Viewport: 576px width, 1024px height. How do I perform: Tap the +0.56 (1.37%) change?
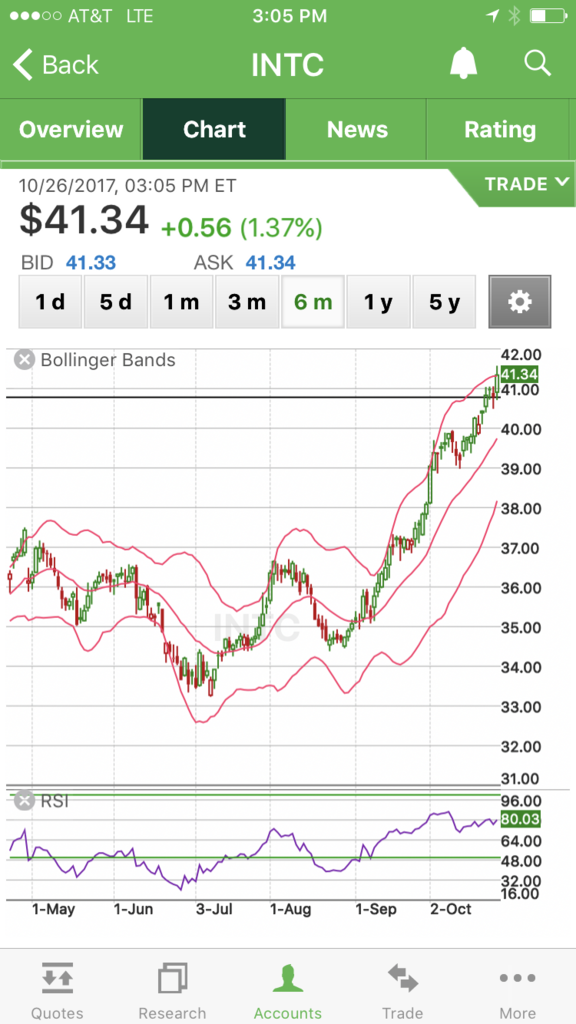tap(242, 228)
